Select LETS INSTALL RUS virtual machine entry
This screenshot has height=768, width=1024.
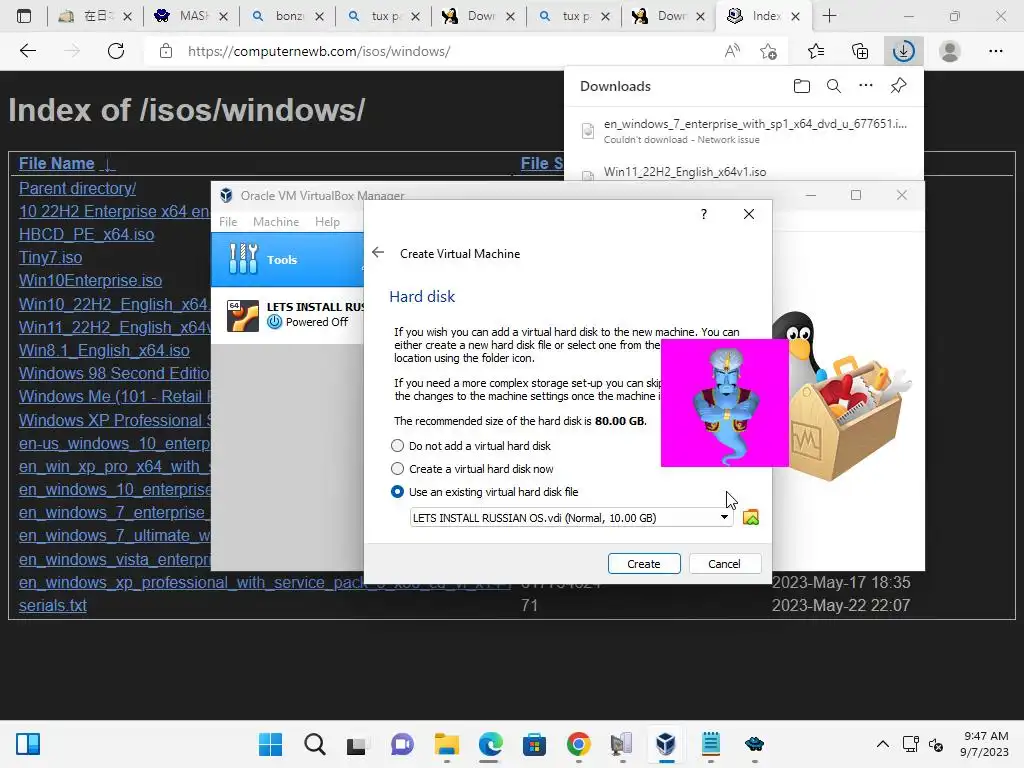tap(287, 315)
